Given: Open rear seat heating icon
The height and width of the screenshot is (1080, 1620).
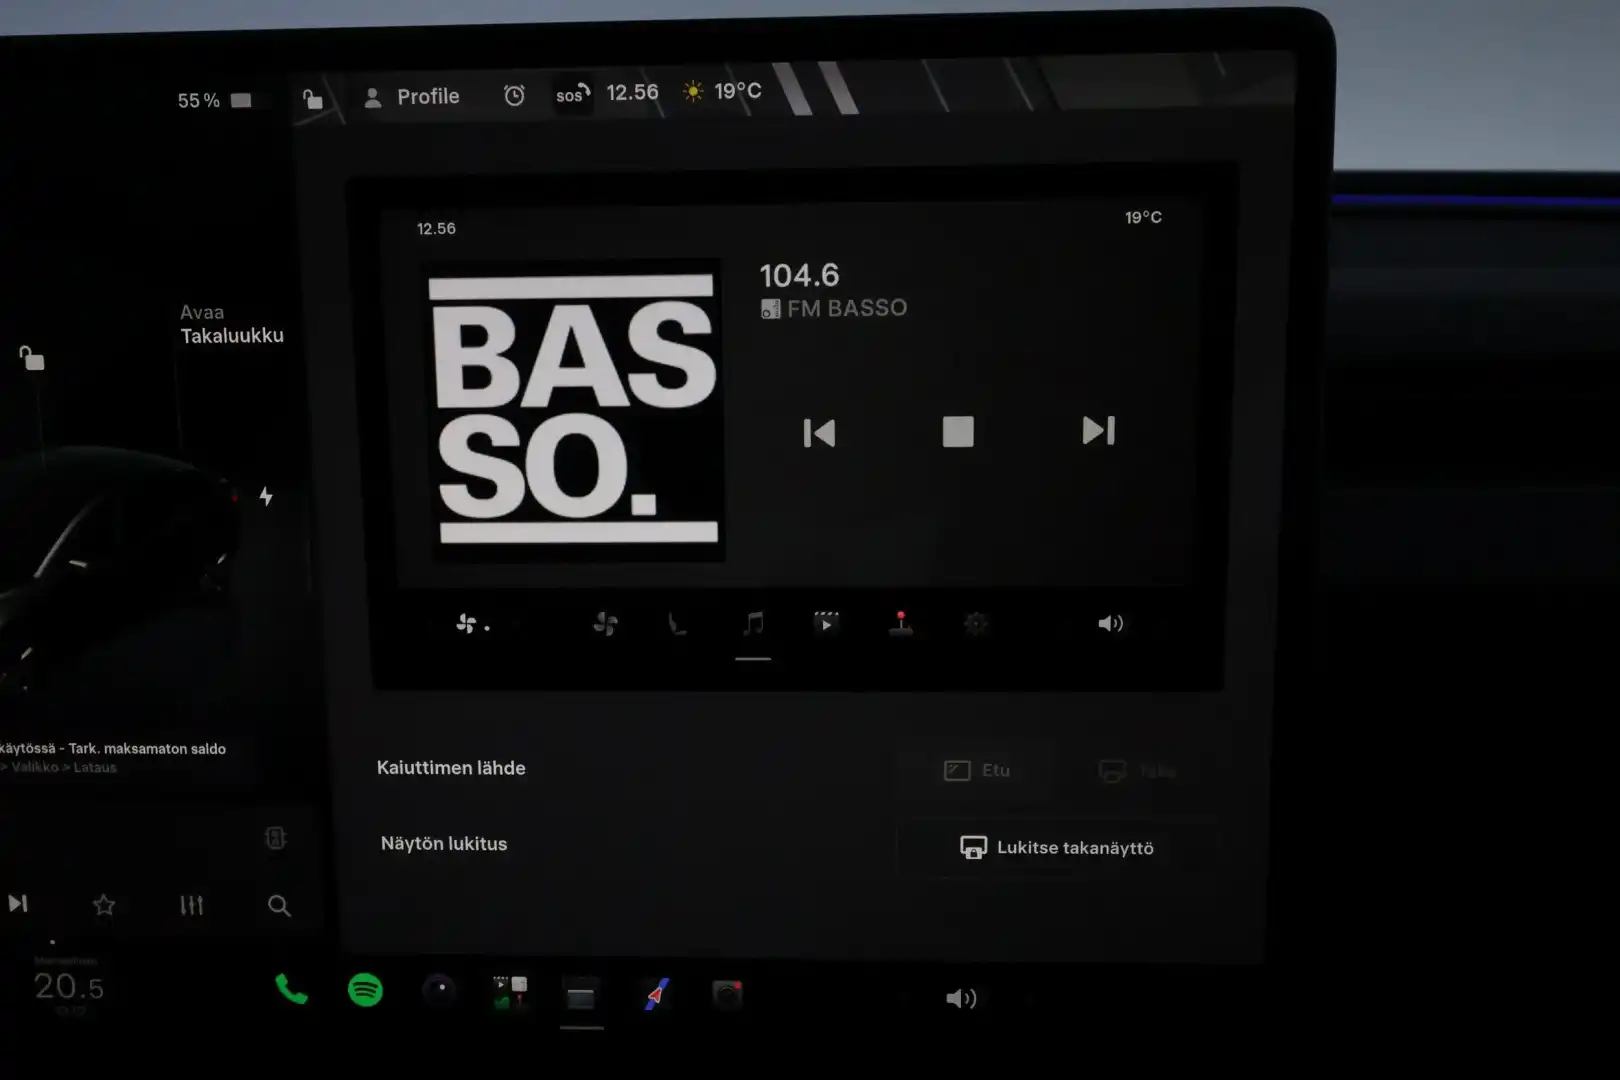Looking at the screenshot, I should point(677,624).
